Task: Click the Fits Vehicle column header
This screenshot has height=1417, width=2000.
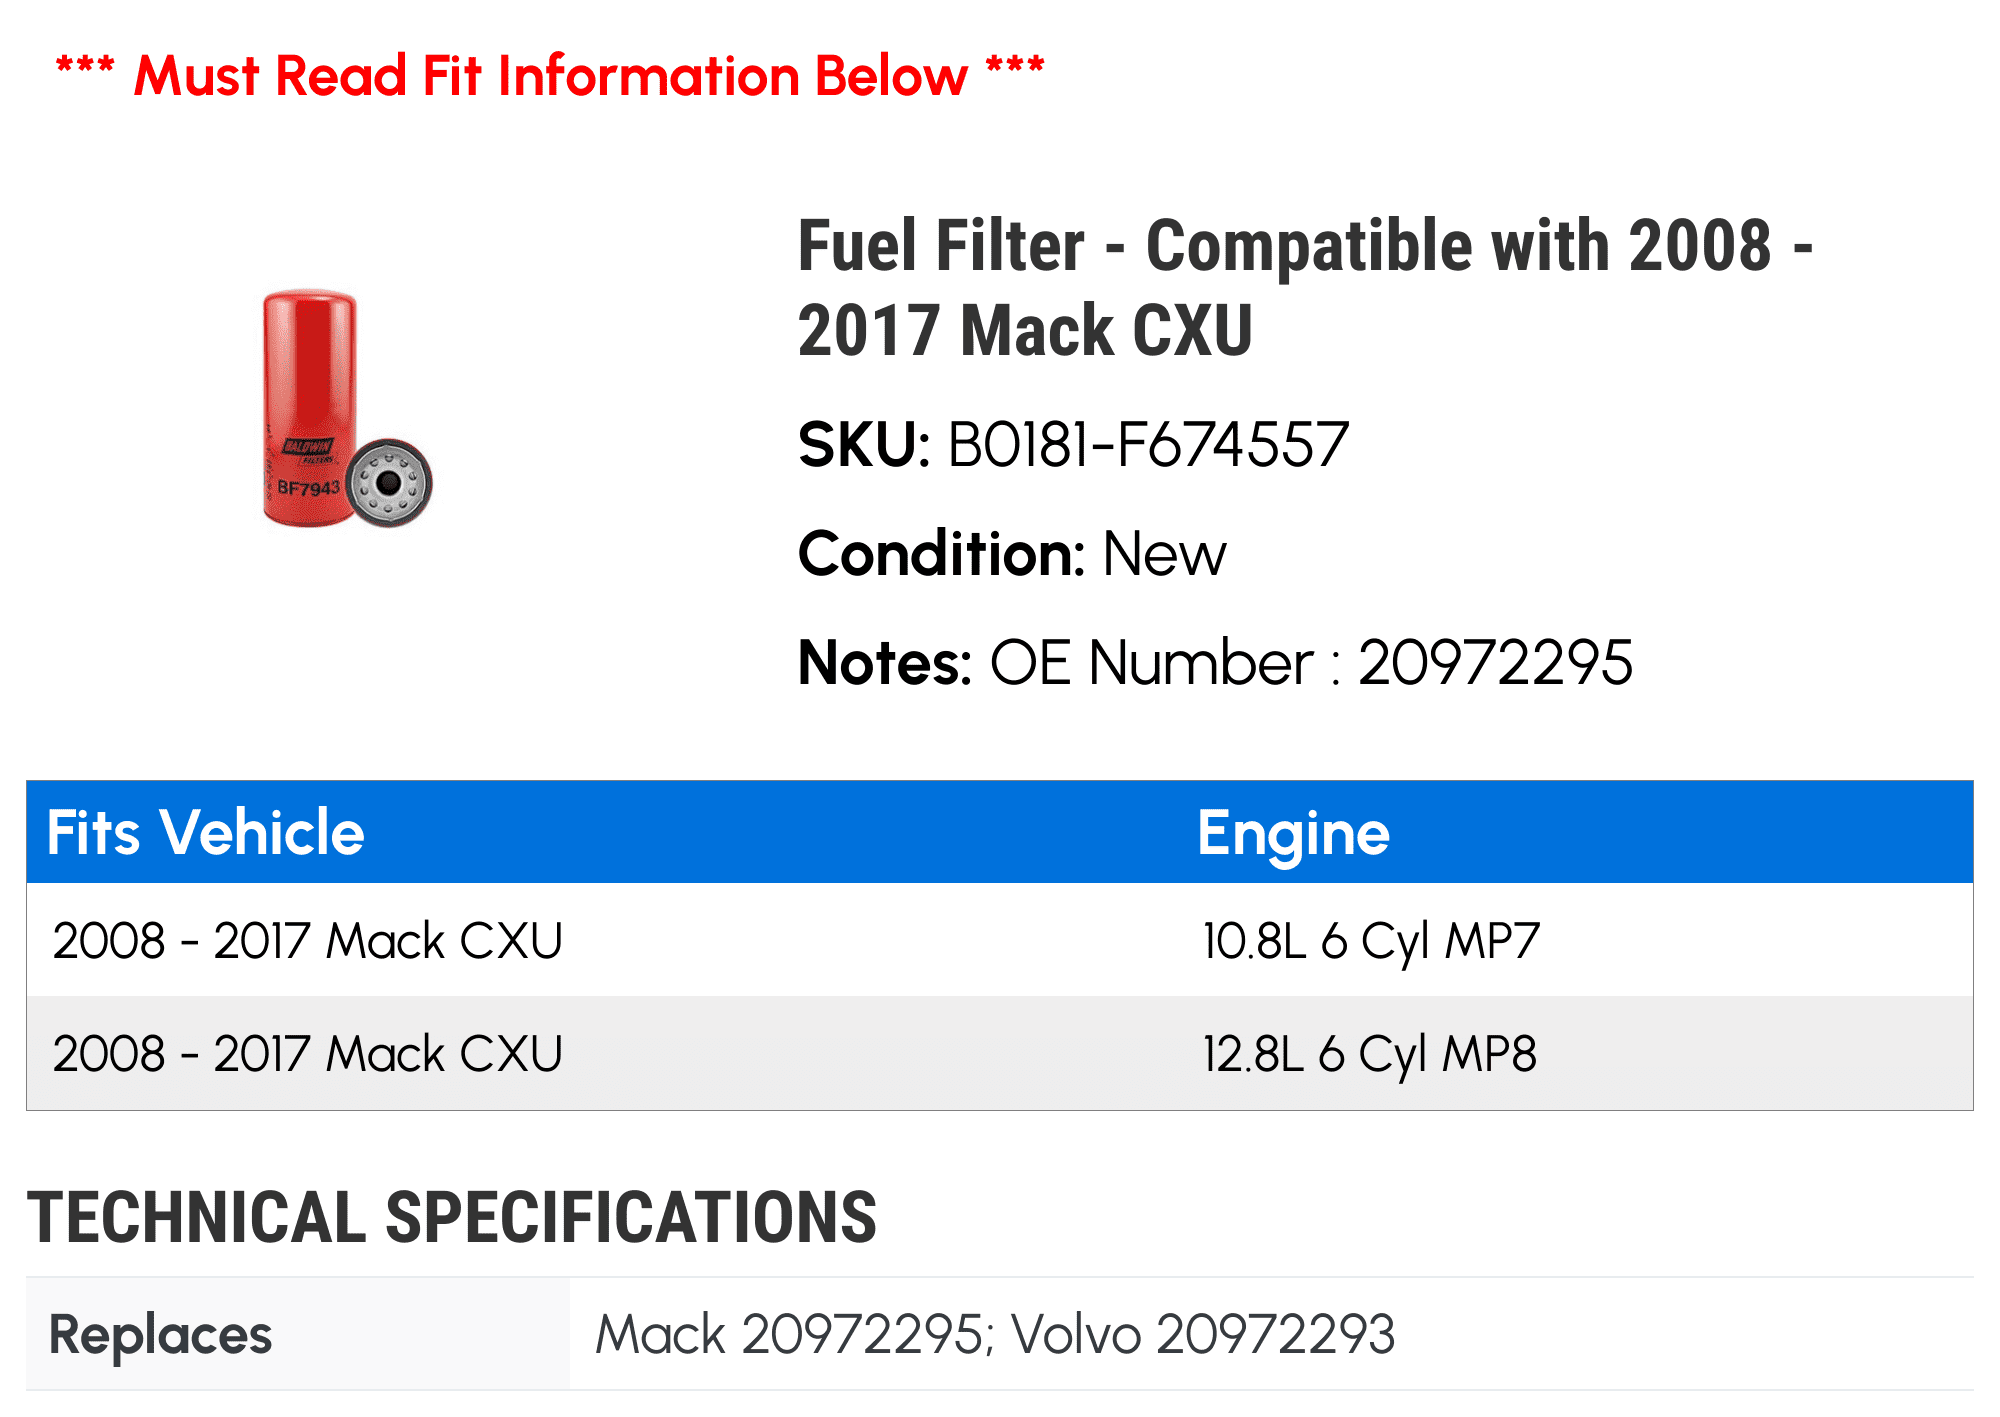Action: [206, 833]
